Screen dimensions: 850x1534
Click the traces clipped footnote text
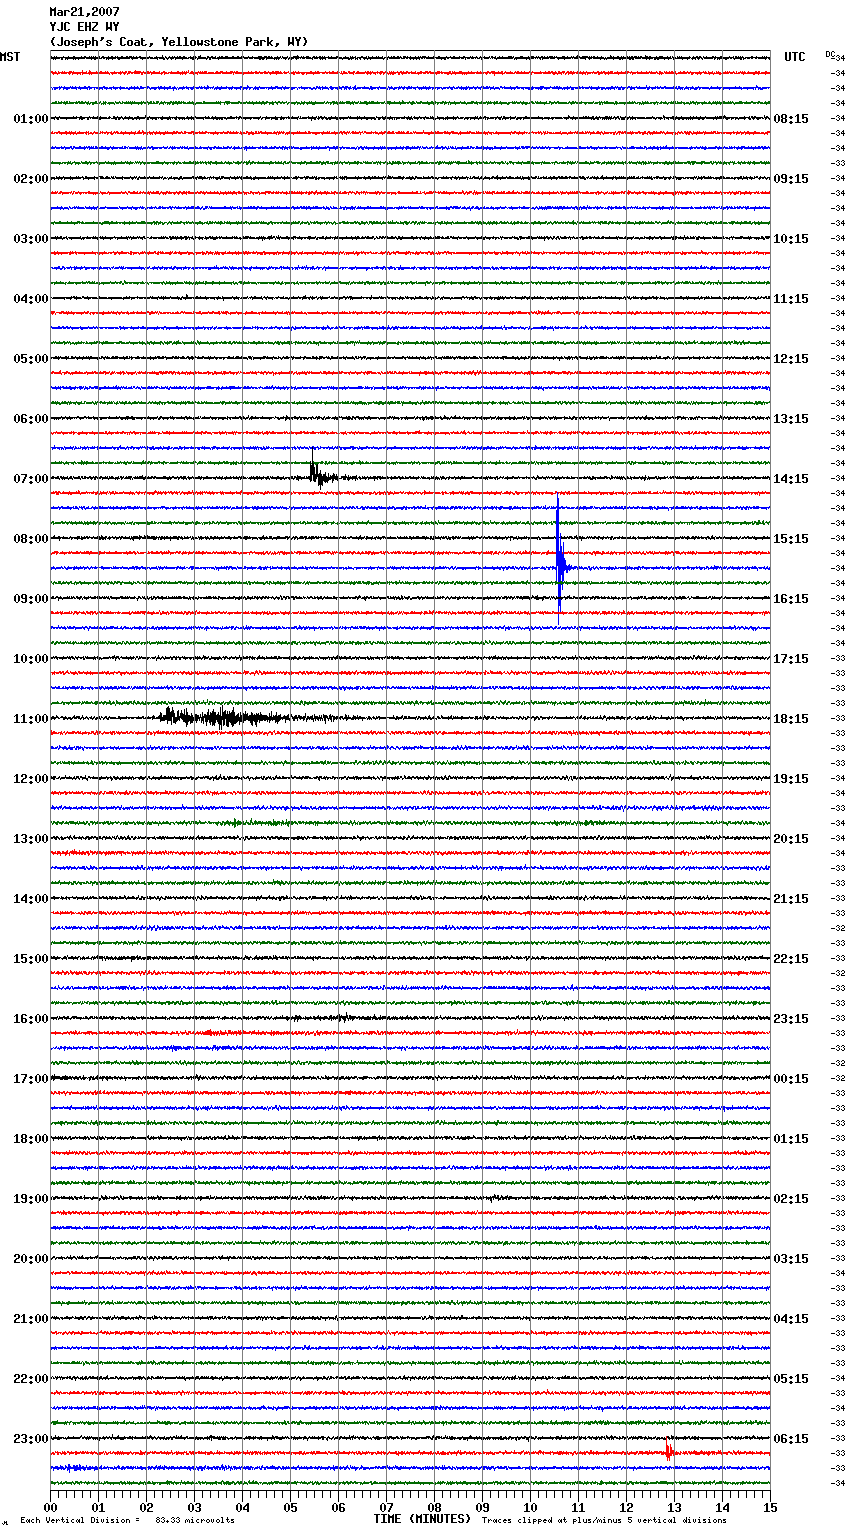[x=604, y=1521]
